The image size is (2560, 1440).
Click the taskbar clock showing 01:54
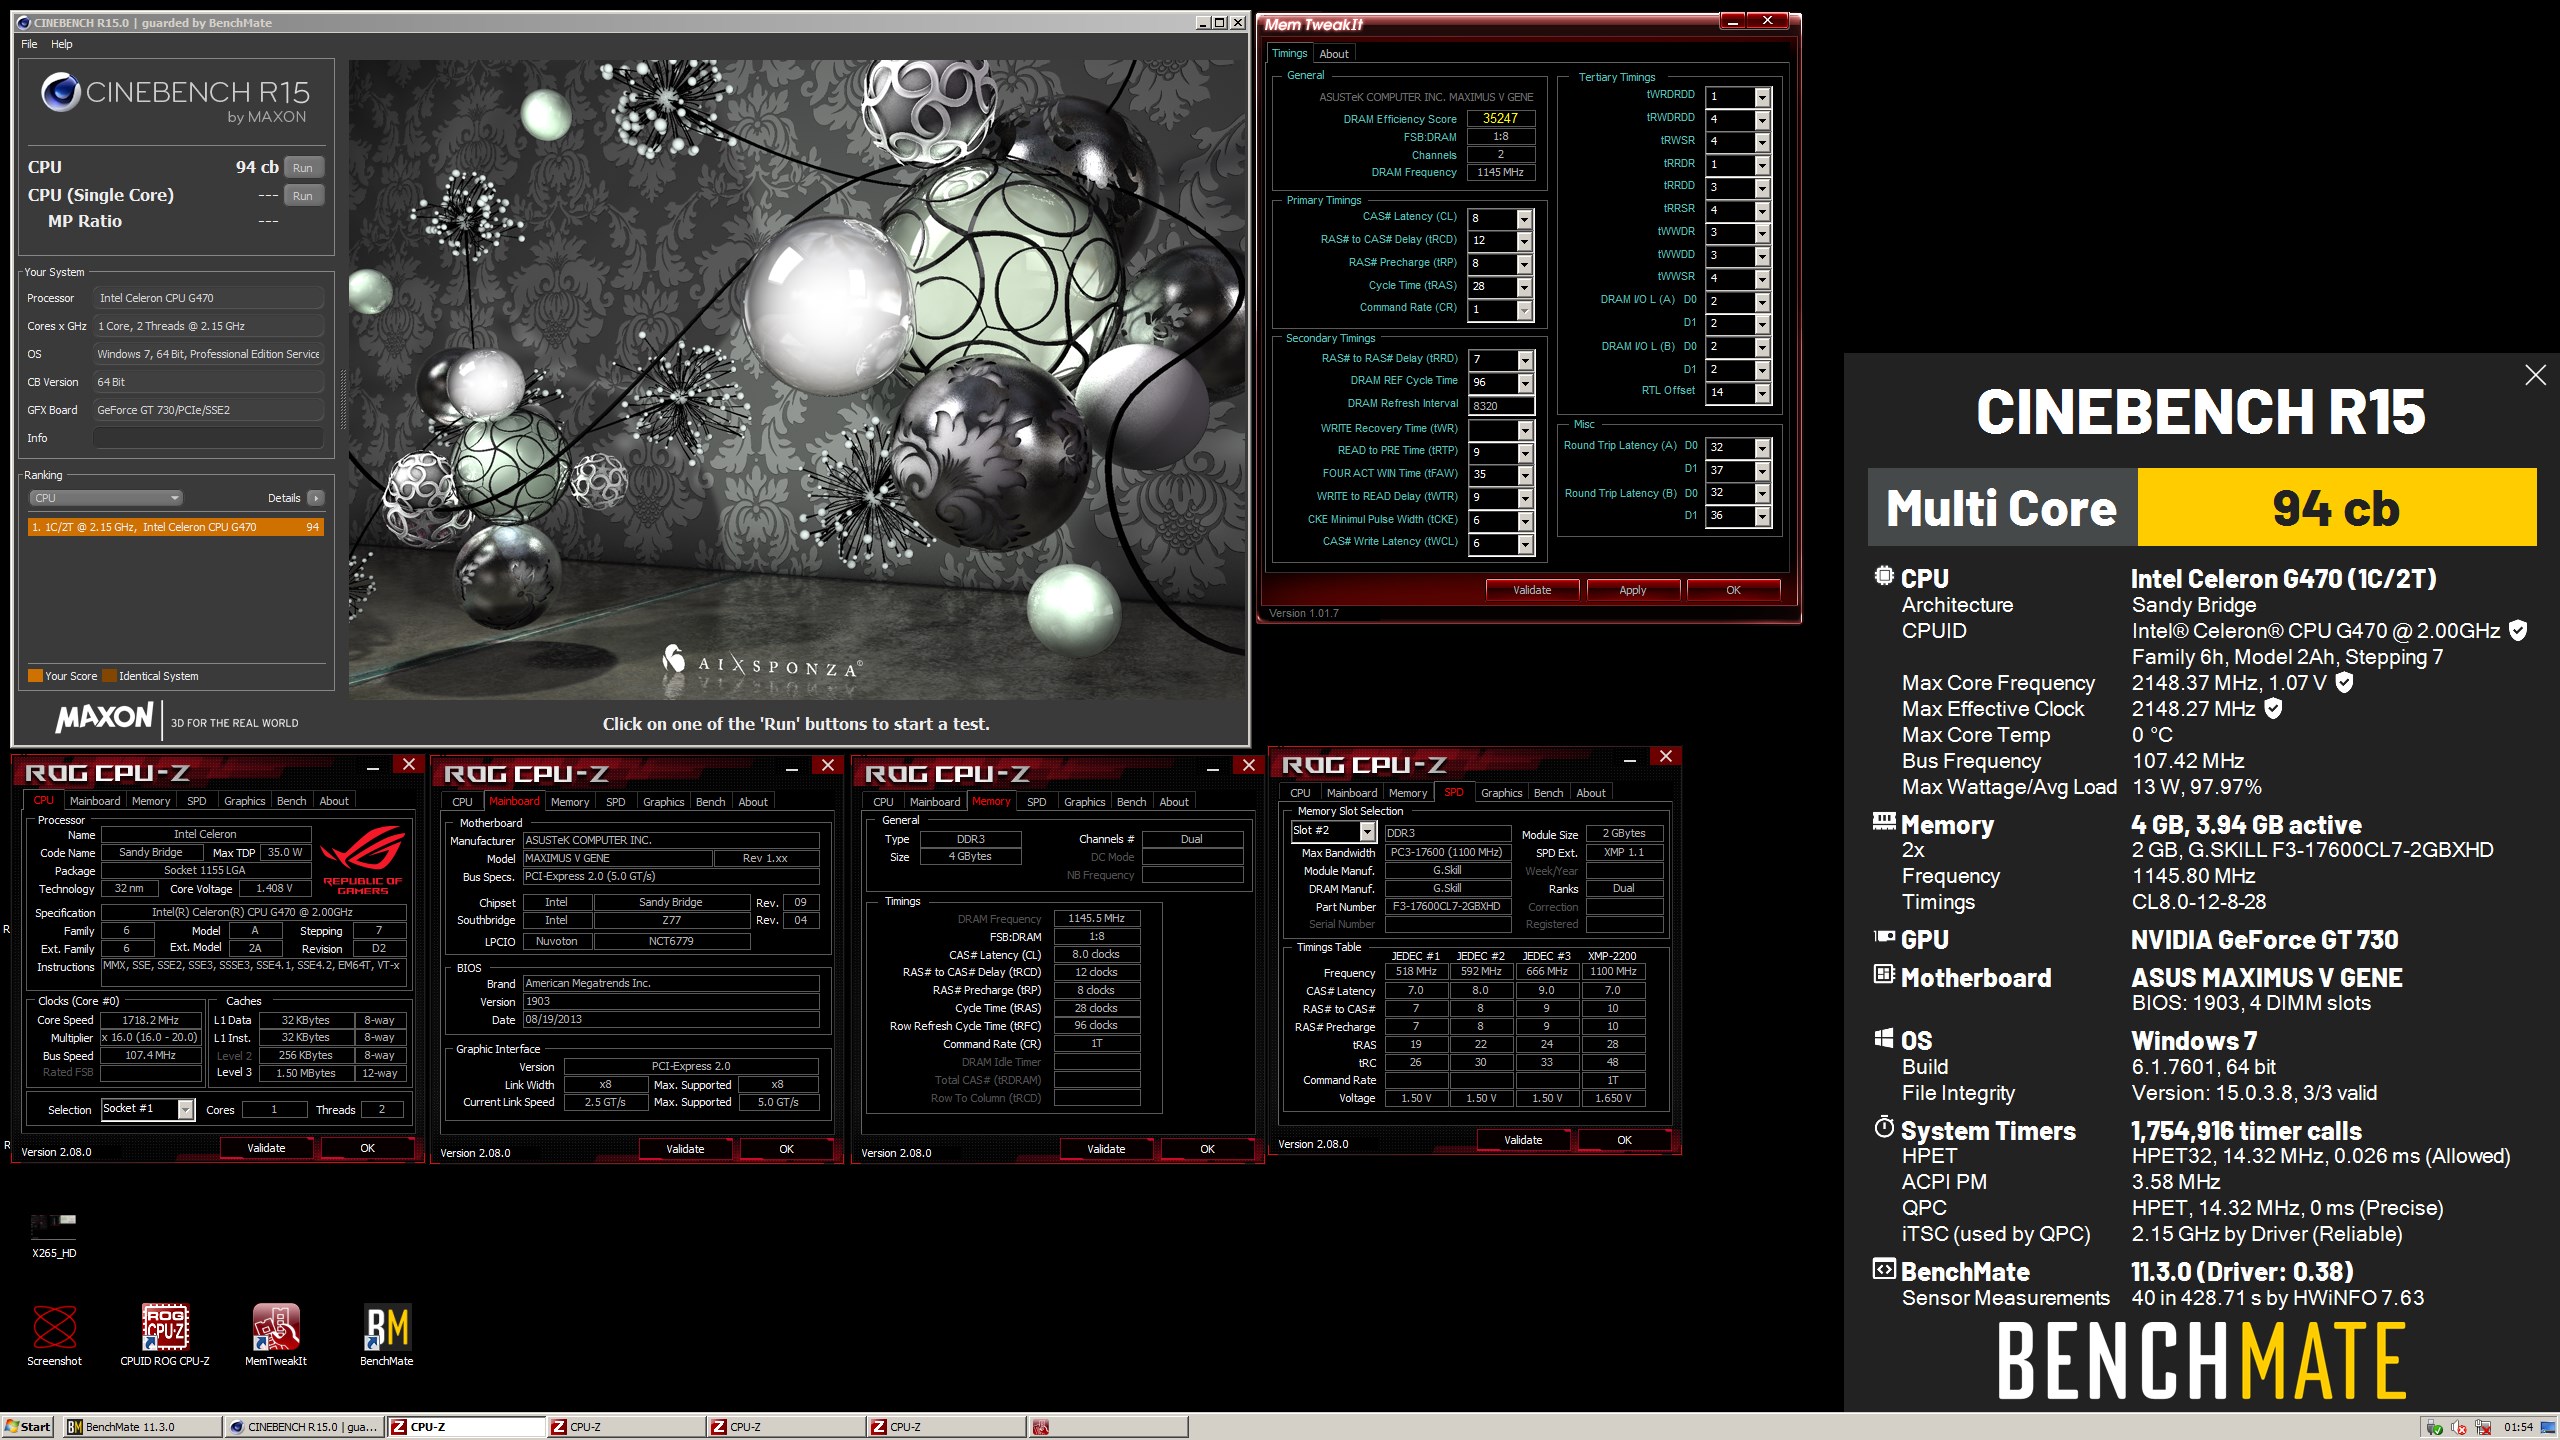pyautogui.click(x=2518, y=1427)
